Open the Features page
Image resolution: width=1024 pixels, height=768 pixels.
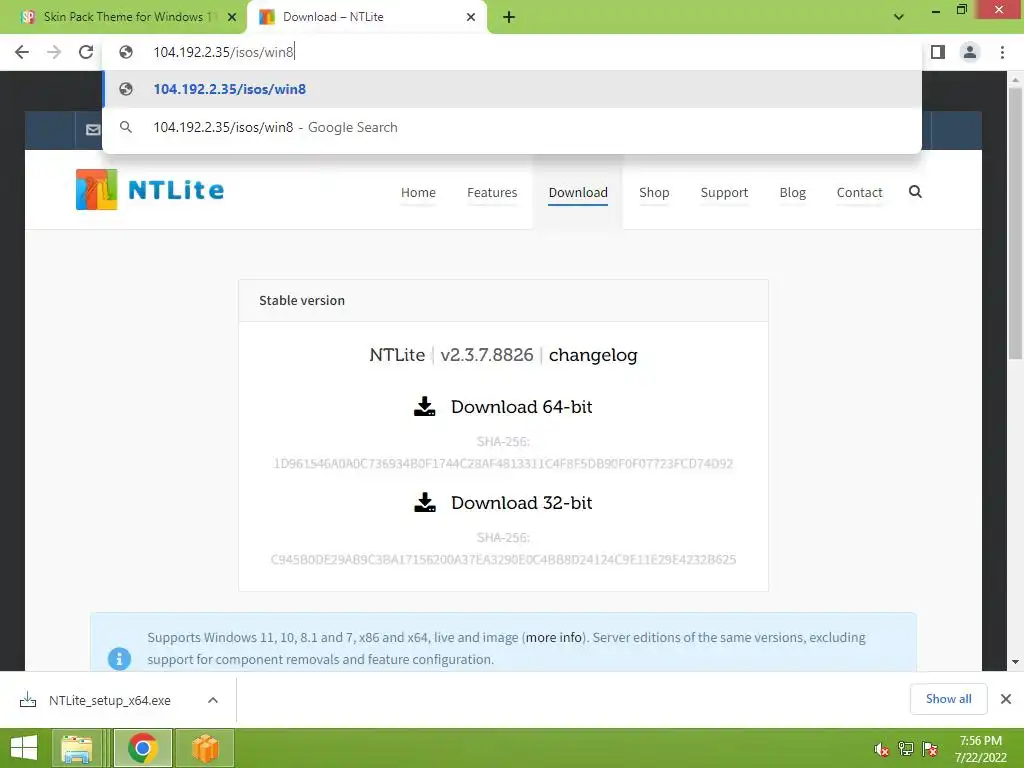tap(492, 193)
